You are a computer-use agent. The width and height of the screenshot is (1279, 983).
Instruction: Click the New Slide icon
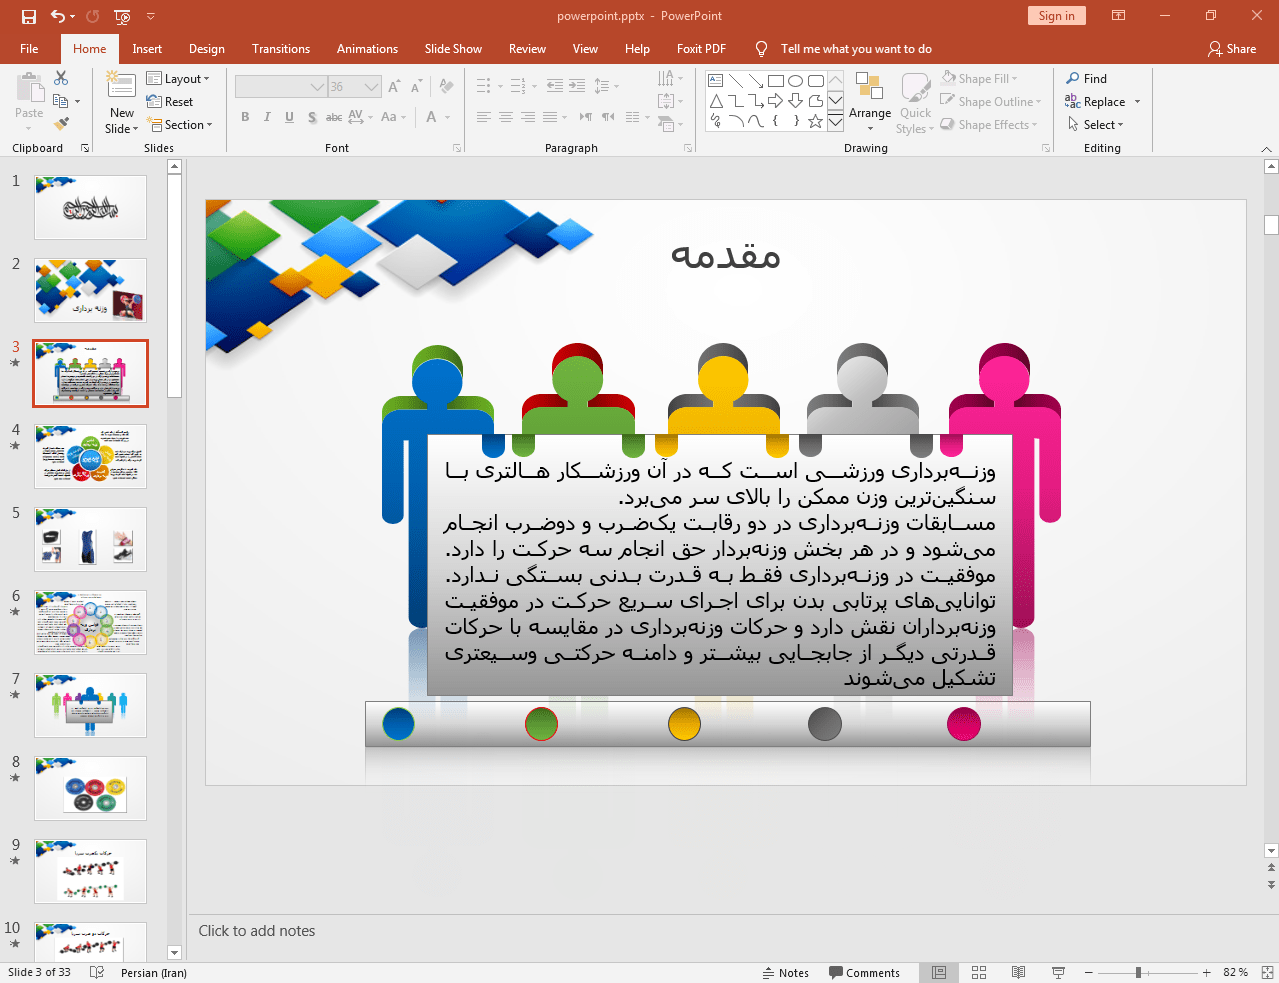pyautogui.click(x=121, y=86)
